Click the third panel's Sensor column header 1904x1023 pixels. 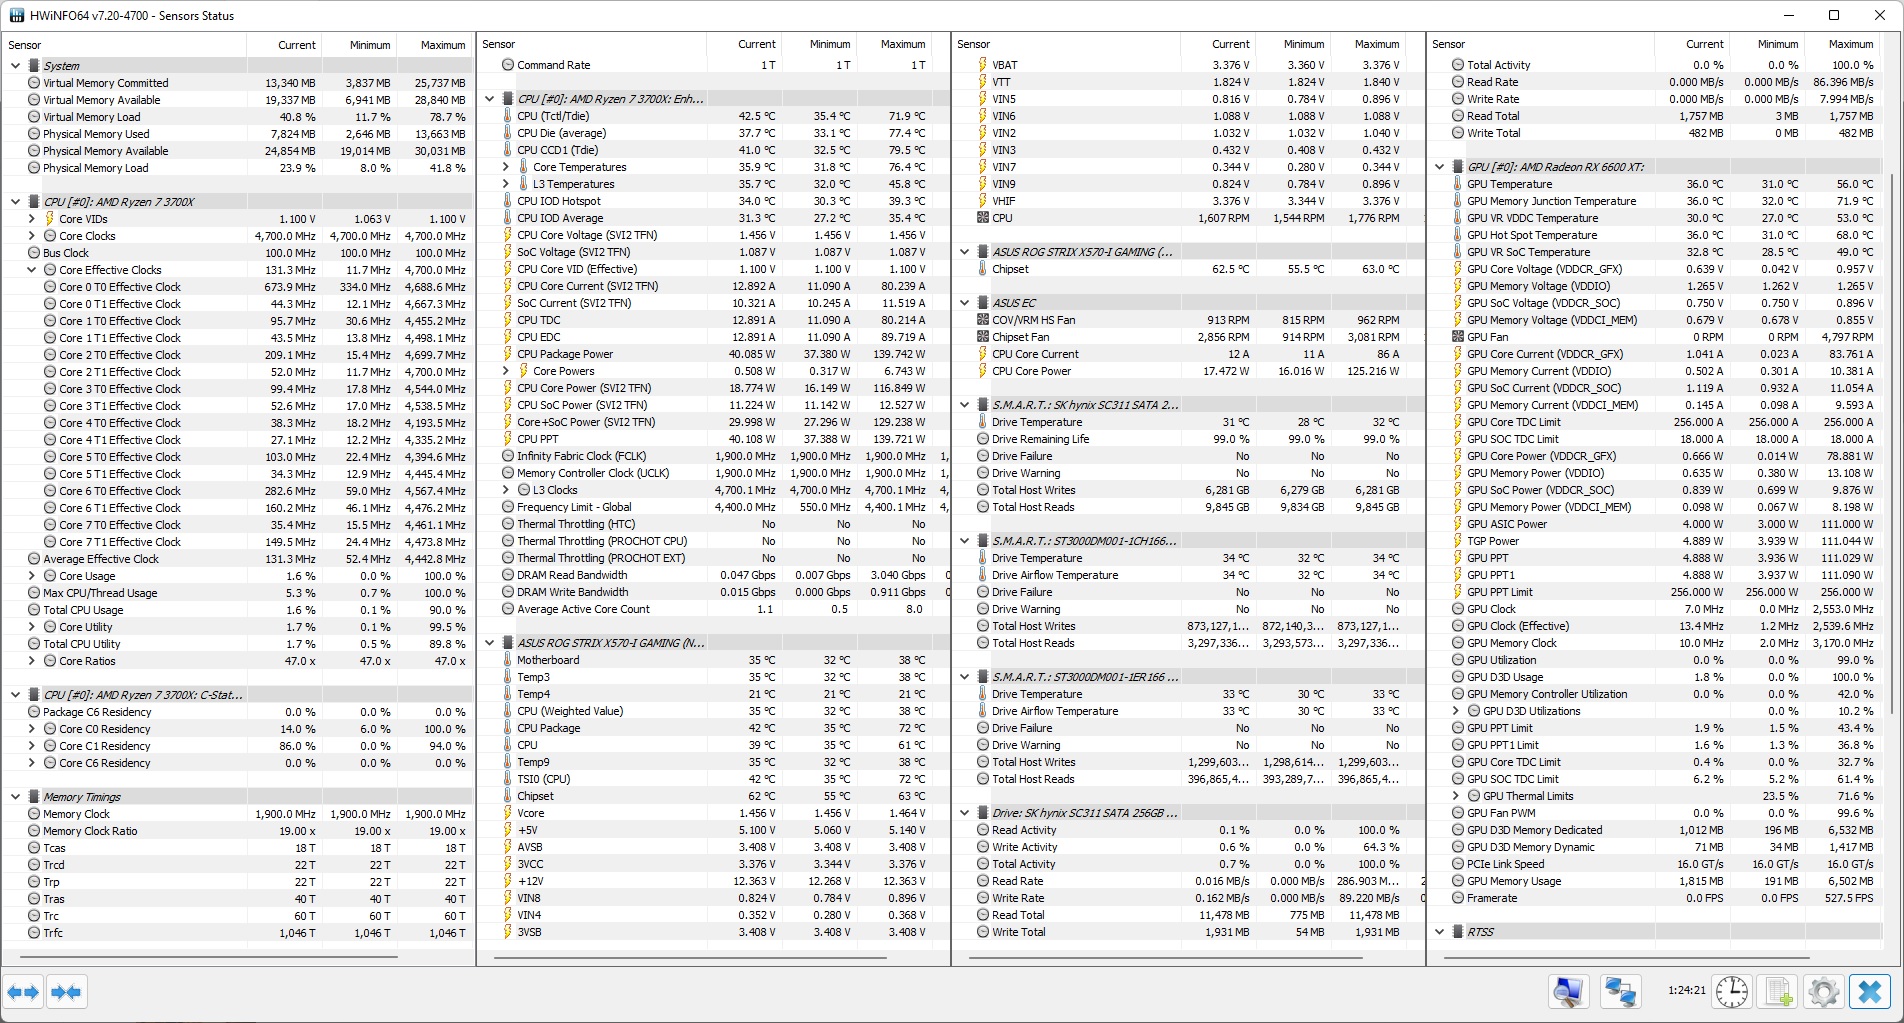point(1066,45)
